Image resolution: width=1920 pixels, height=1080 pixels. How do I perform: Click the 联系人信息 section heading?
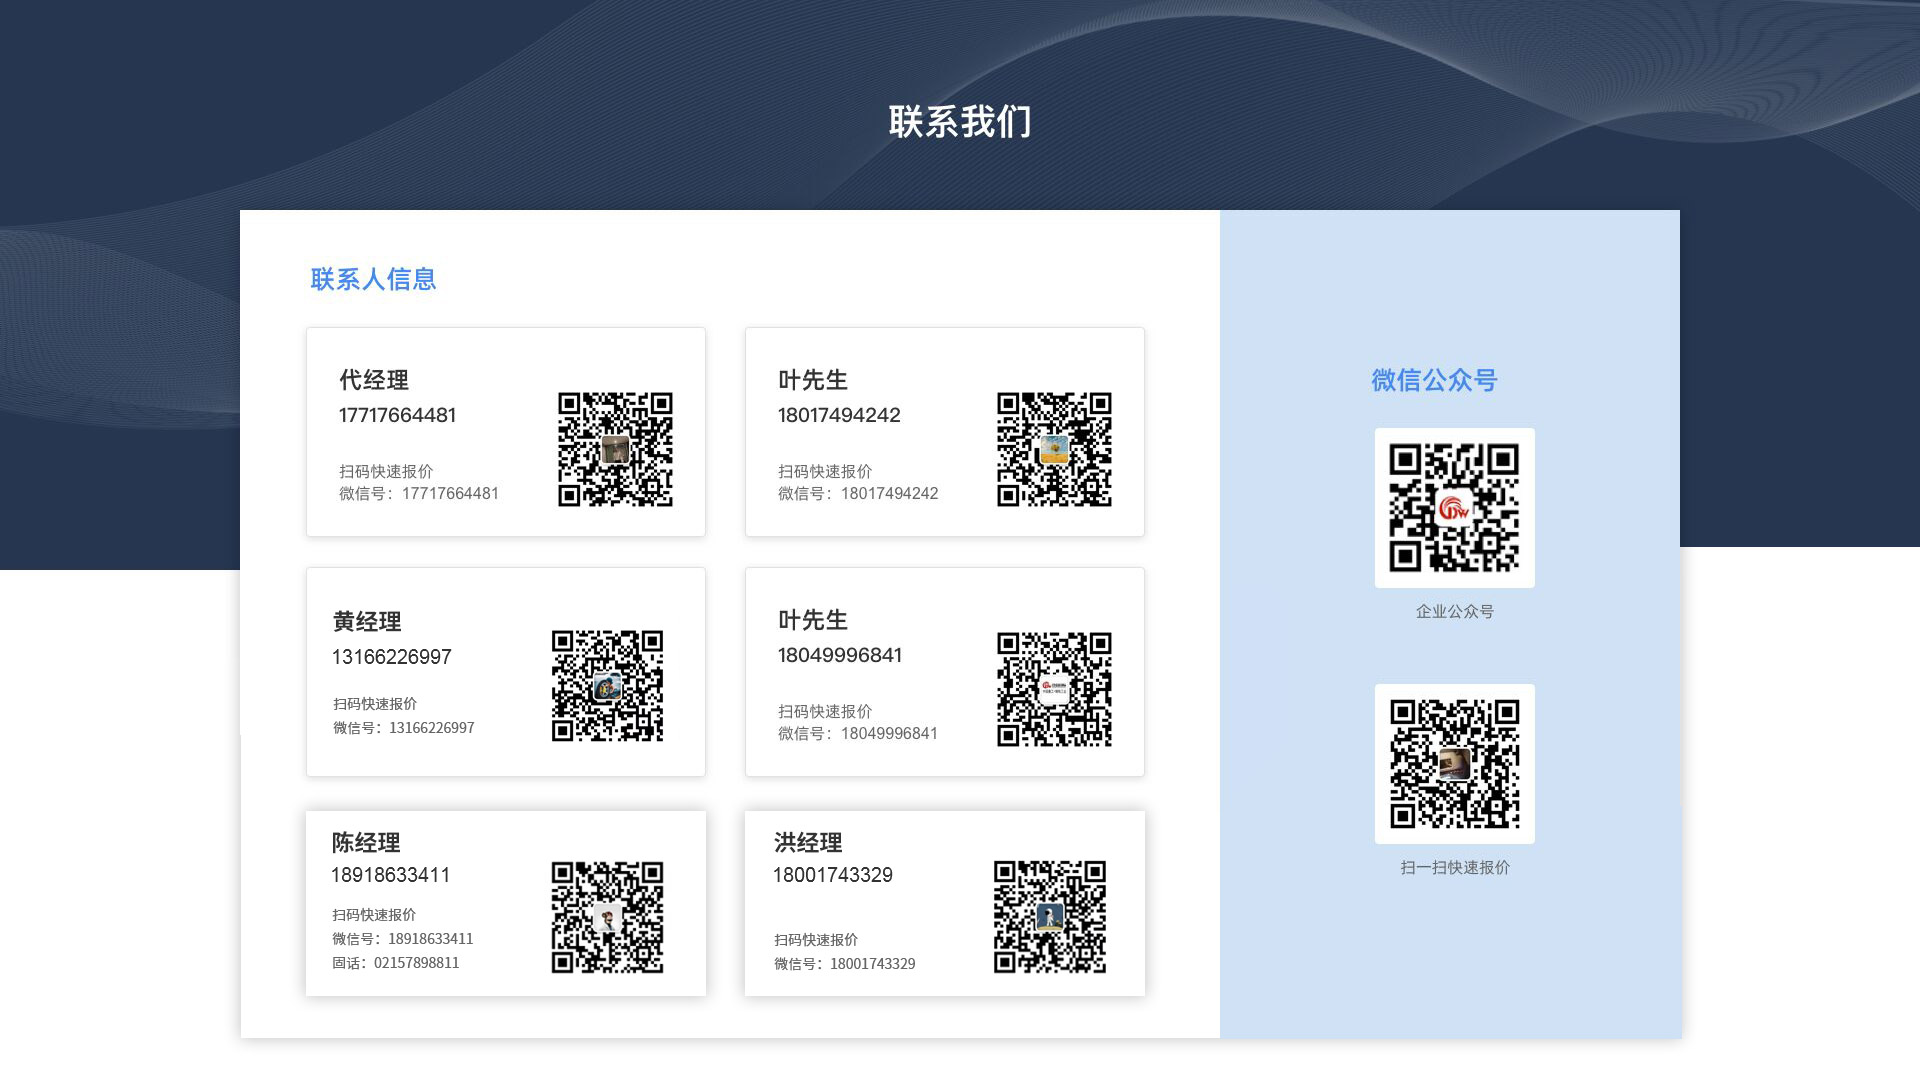[x=373, y=279]
